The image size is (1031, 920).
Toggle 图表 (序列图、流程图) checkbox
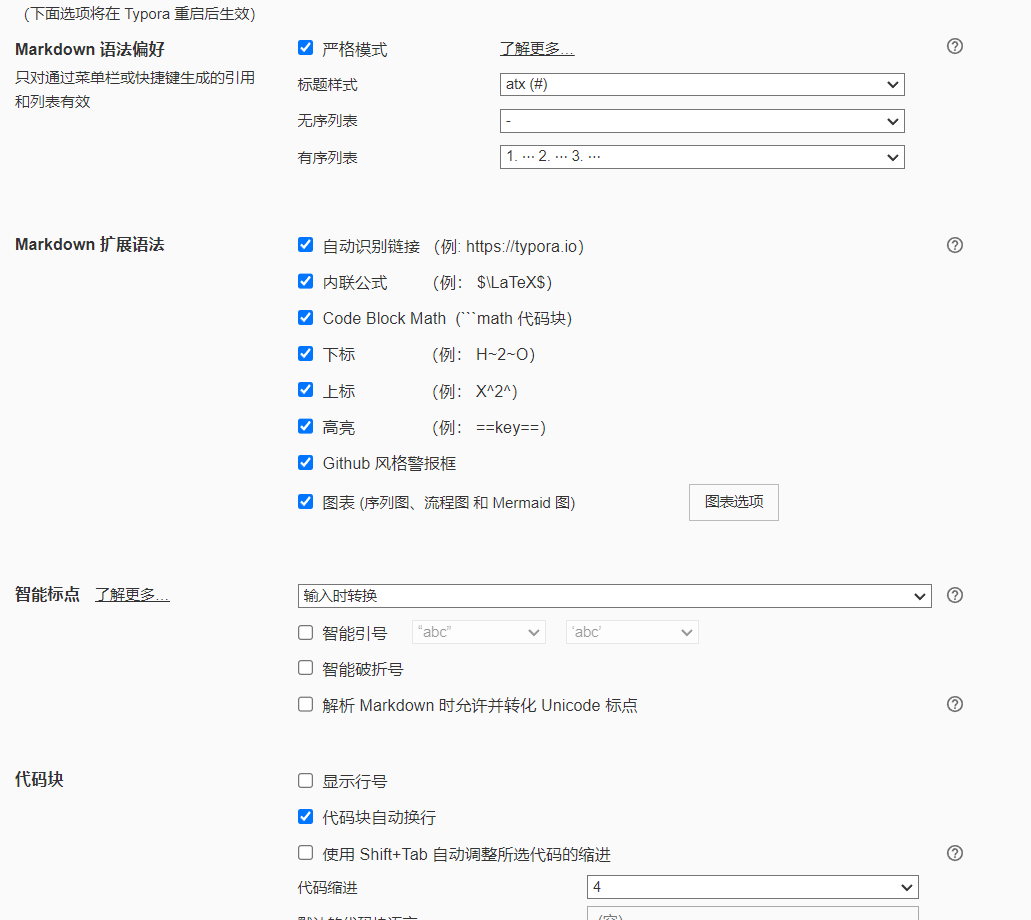[x=305, y=502]
